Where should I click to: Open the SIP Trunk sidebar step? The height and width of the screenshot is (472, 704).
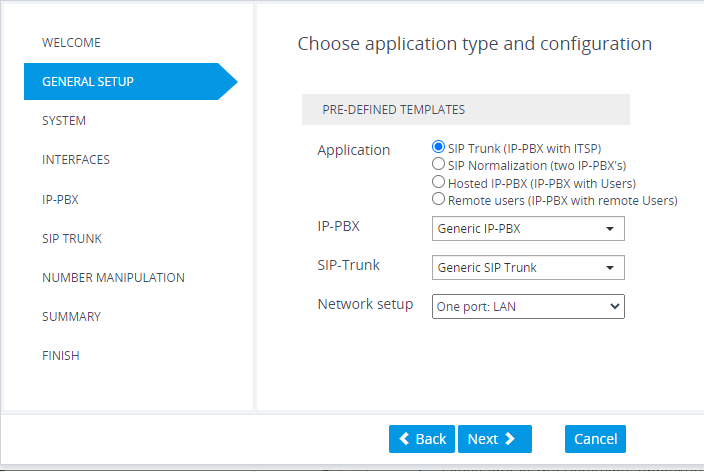click(x=72, y=239)
